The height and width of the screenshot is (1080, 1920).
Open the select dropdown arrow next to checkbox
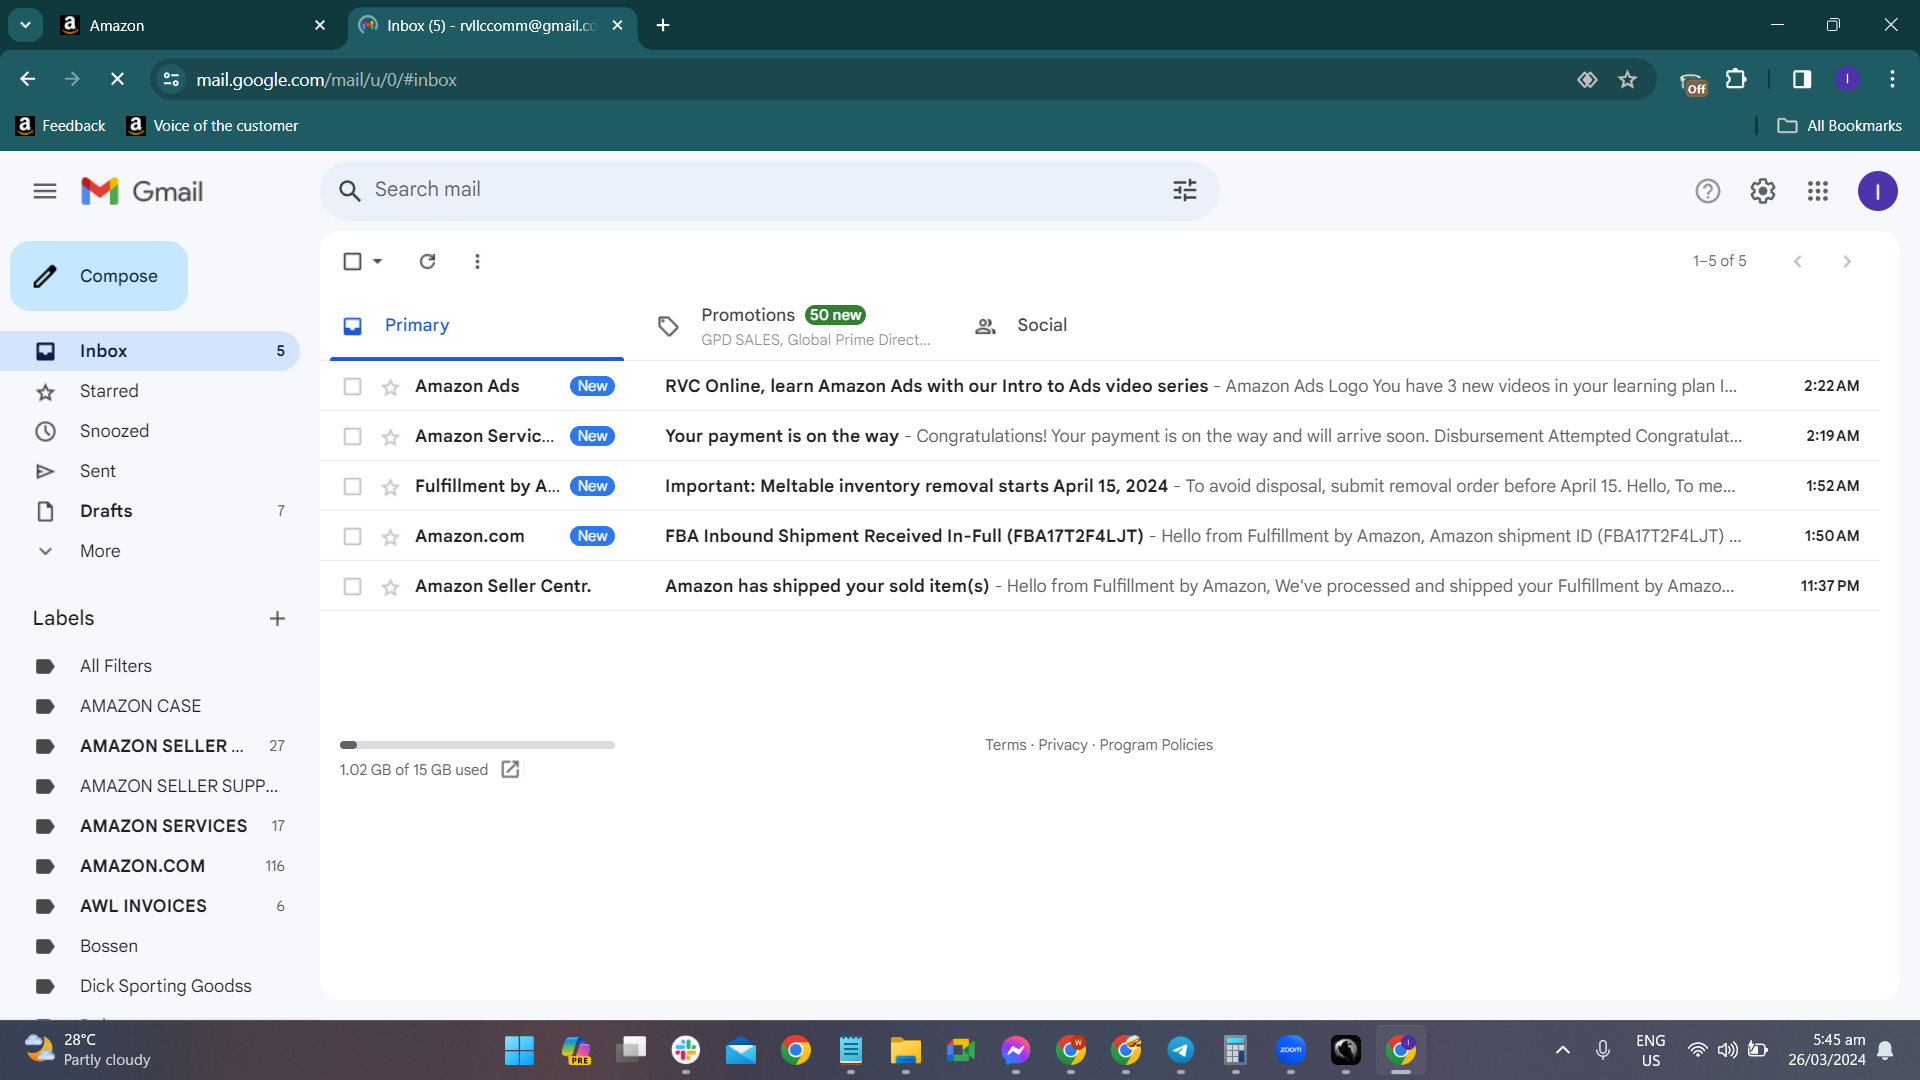click(x=378, y=261)
